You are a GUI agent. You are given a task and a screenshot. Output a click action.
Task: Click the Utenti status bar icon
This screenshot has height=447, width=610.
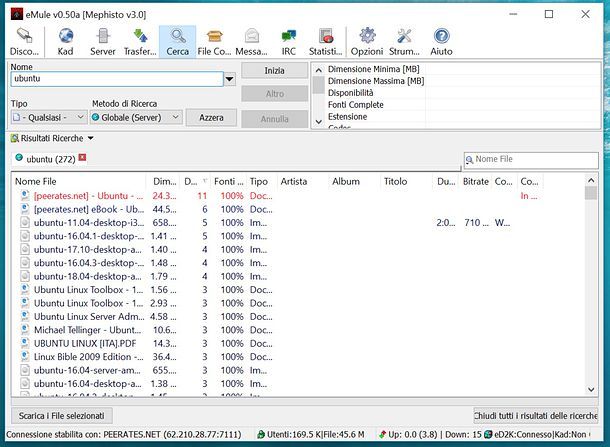point(261,435)
